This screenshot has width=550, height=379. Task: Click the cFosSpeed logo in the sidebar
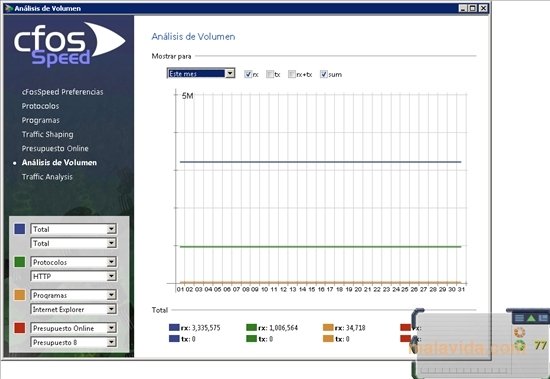click(x=69, y=44)
